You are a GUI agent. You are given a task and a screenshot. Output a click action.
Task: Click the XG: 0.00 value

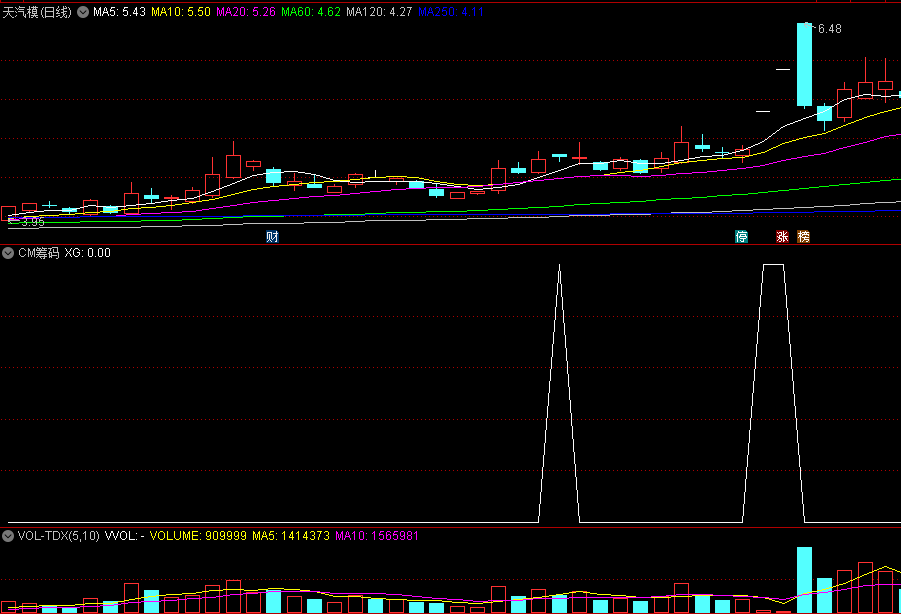point(87,253)
